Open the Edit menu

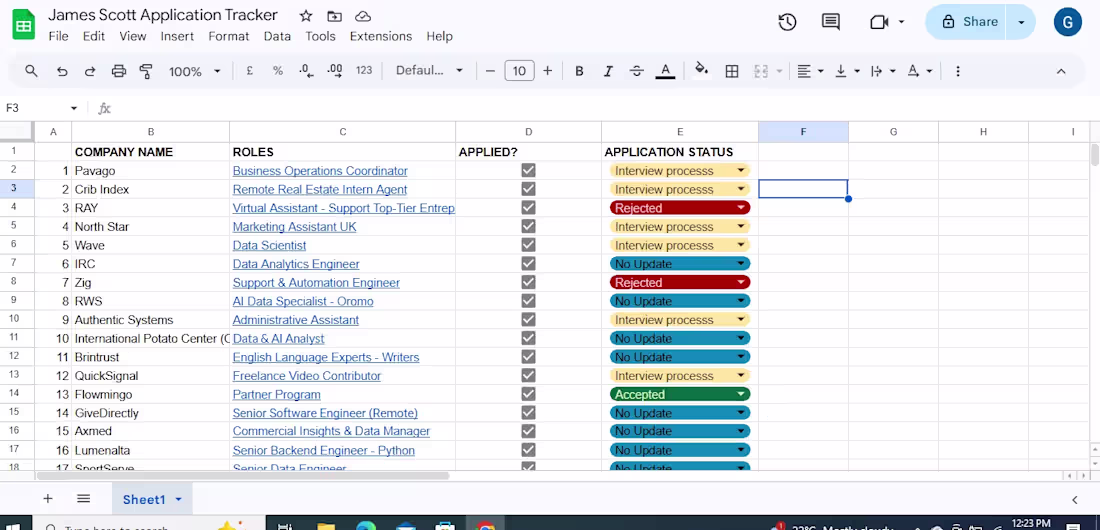93,37
